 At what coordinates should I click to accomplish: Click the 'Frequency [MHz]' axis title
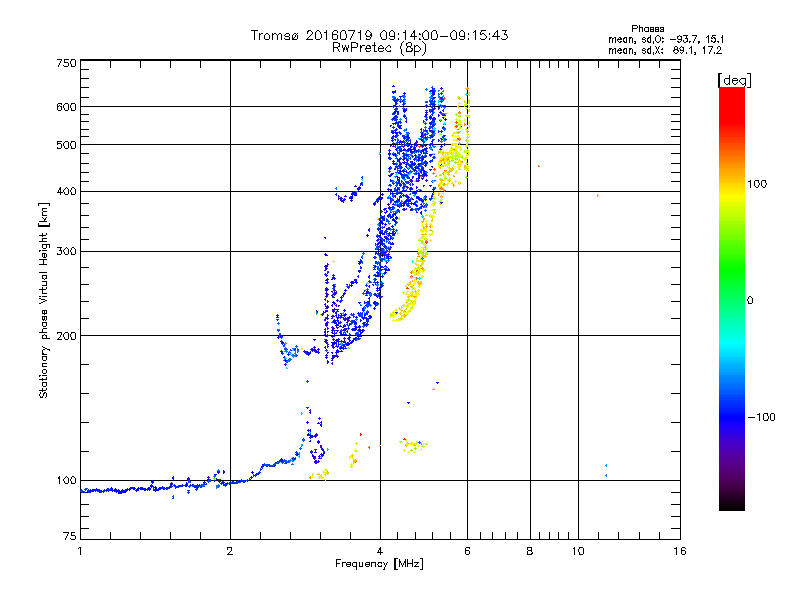coord(379,564)
